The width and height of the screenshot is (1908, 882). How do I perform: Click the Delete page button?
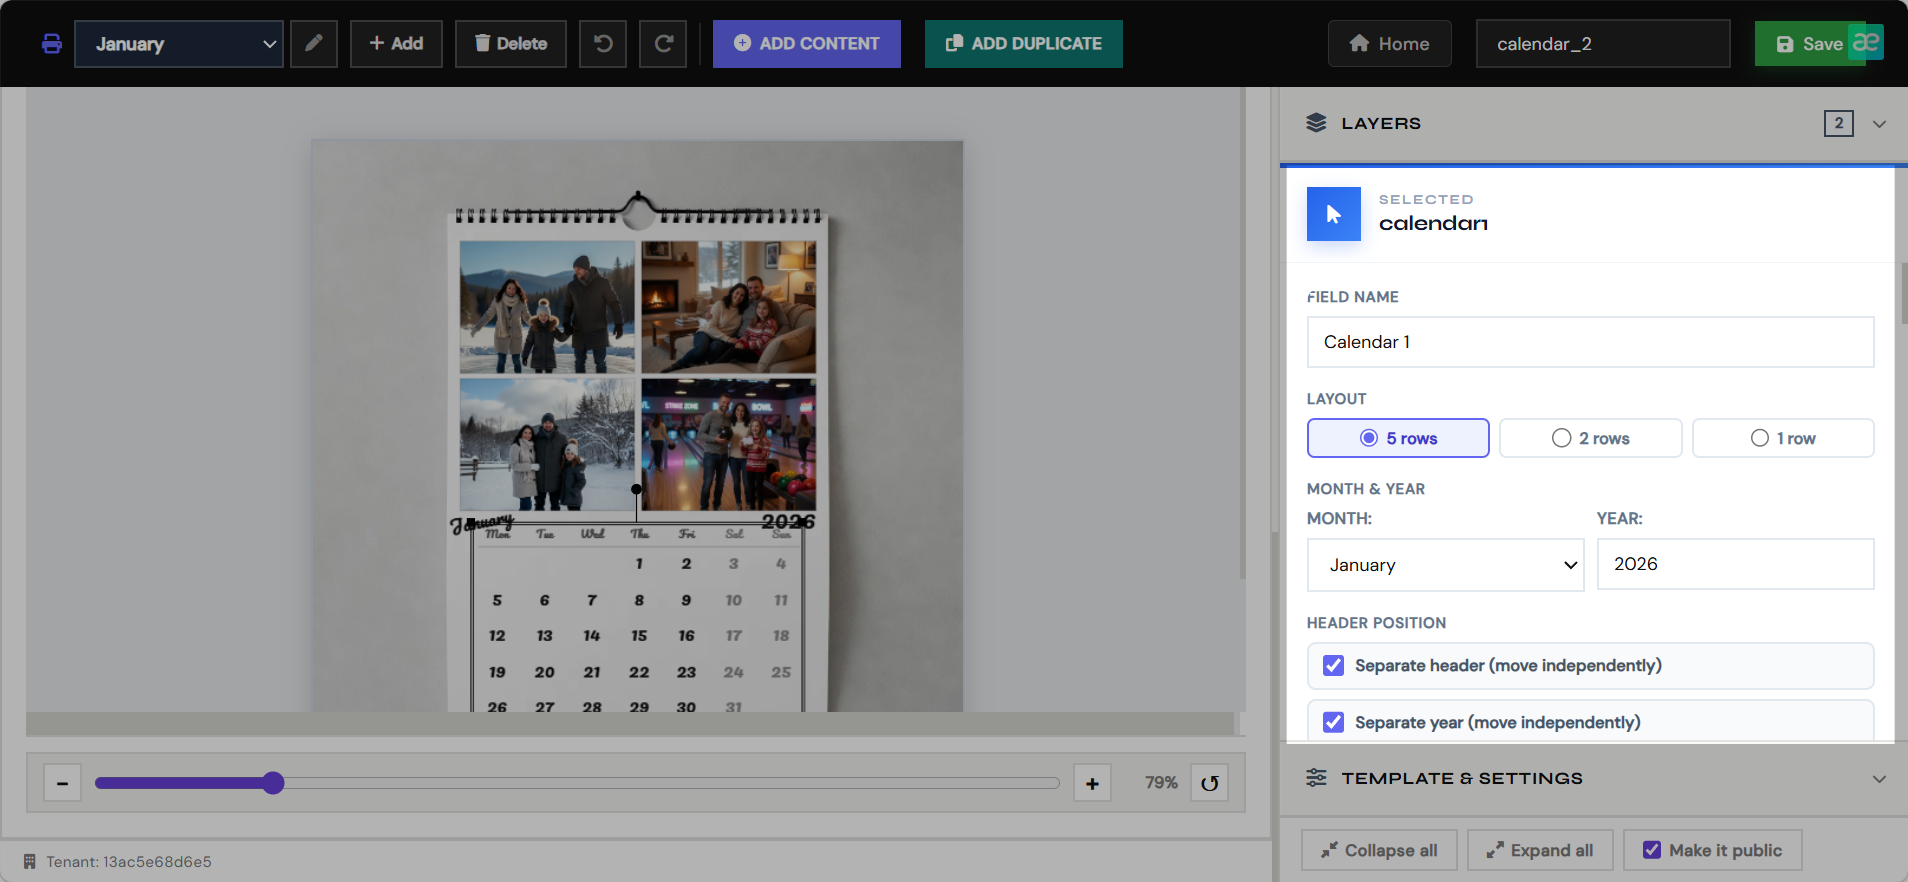click(511, 44)
